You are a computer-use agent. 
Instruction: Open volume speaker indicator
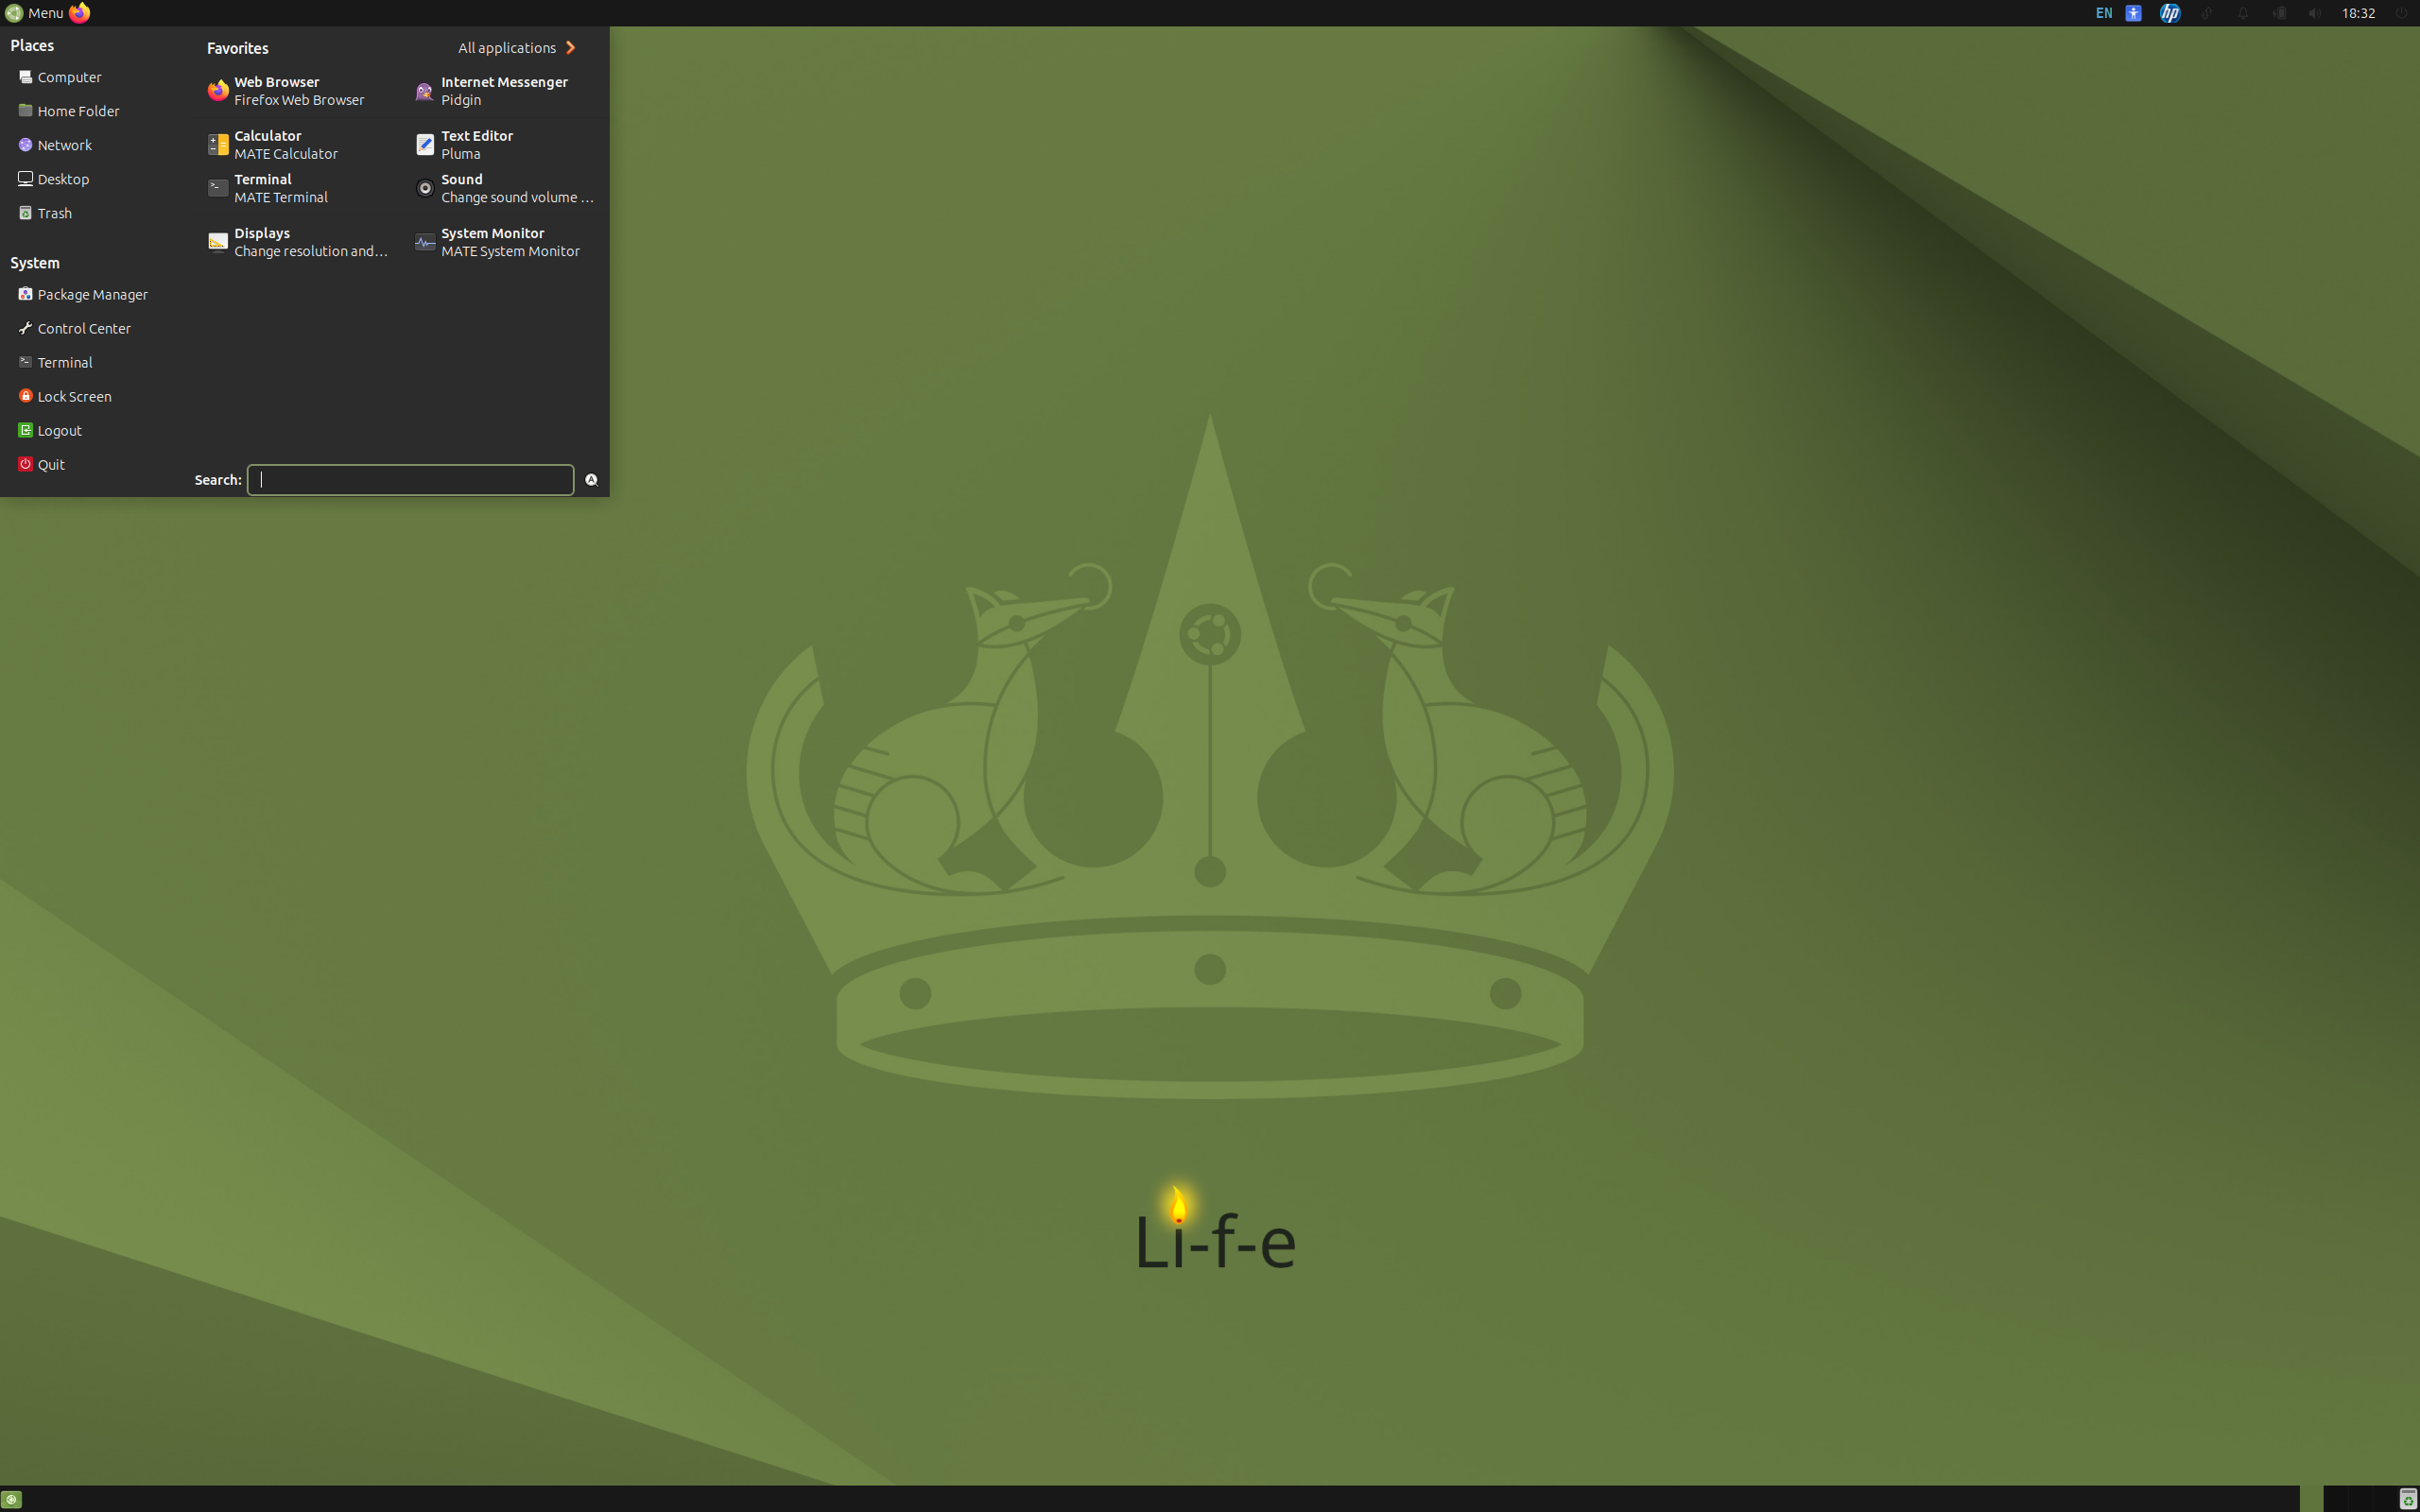click(2314, 13)
